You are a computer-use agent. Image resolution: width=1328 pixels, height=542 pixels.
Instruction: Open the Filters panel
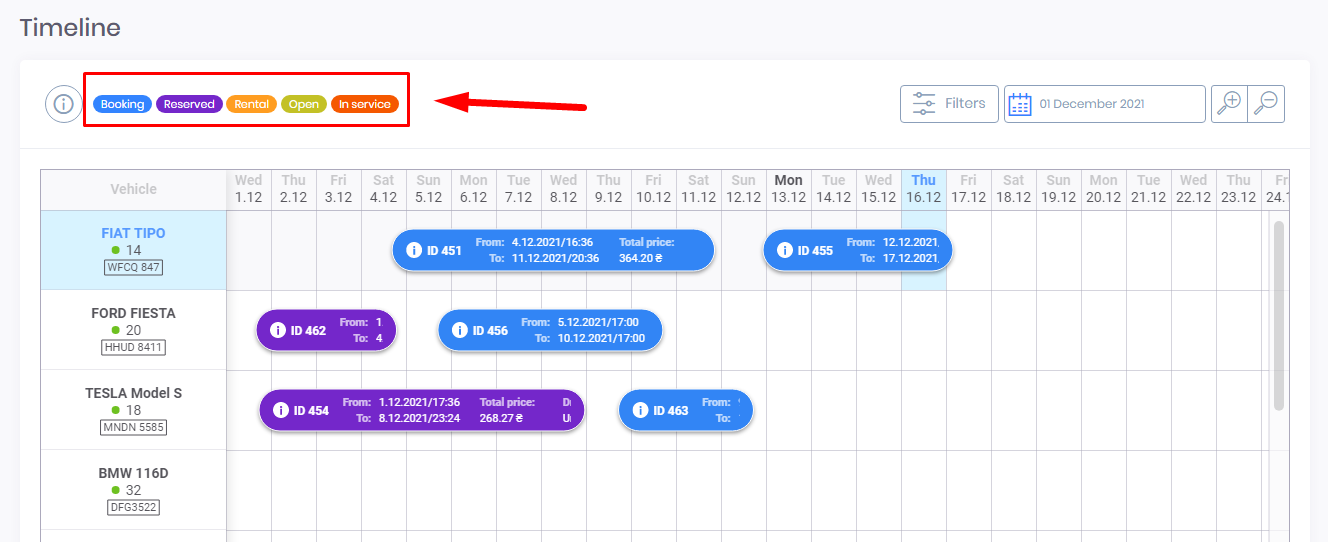tap(949, 104)
